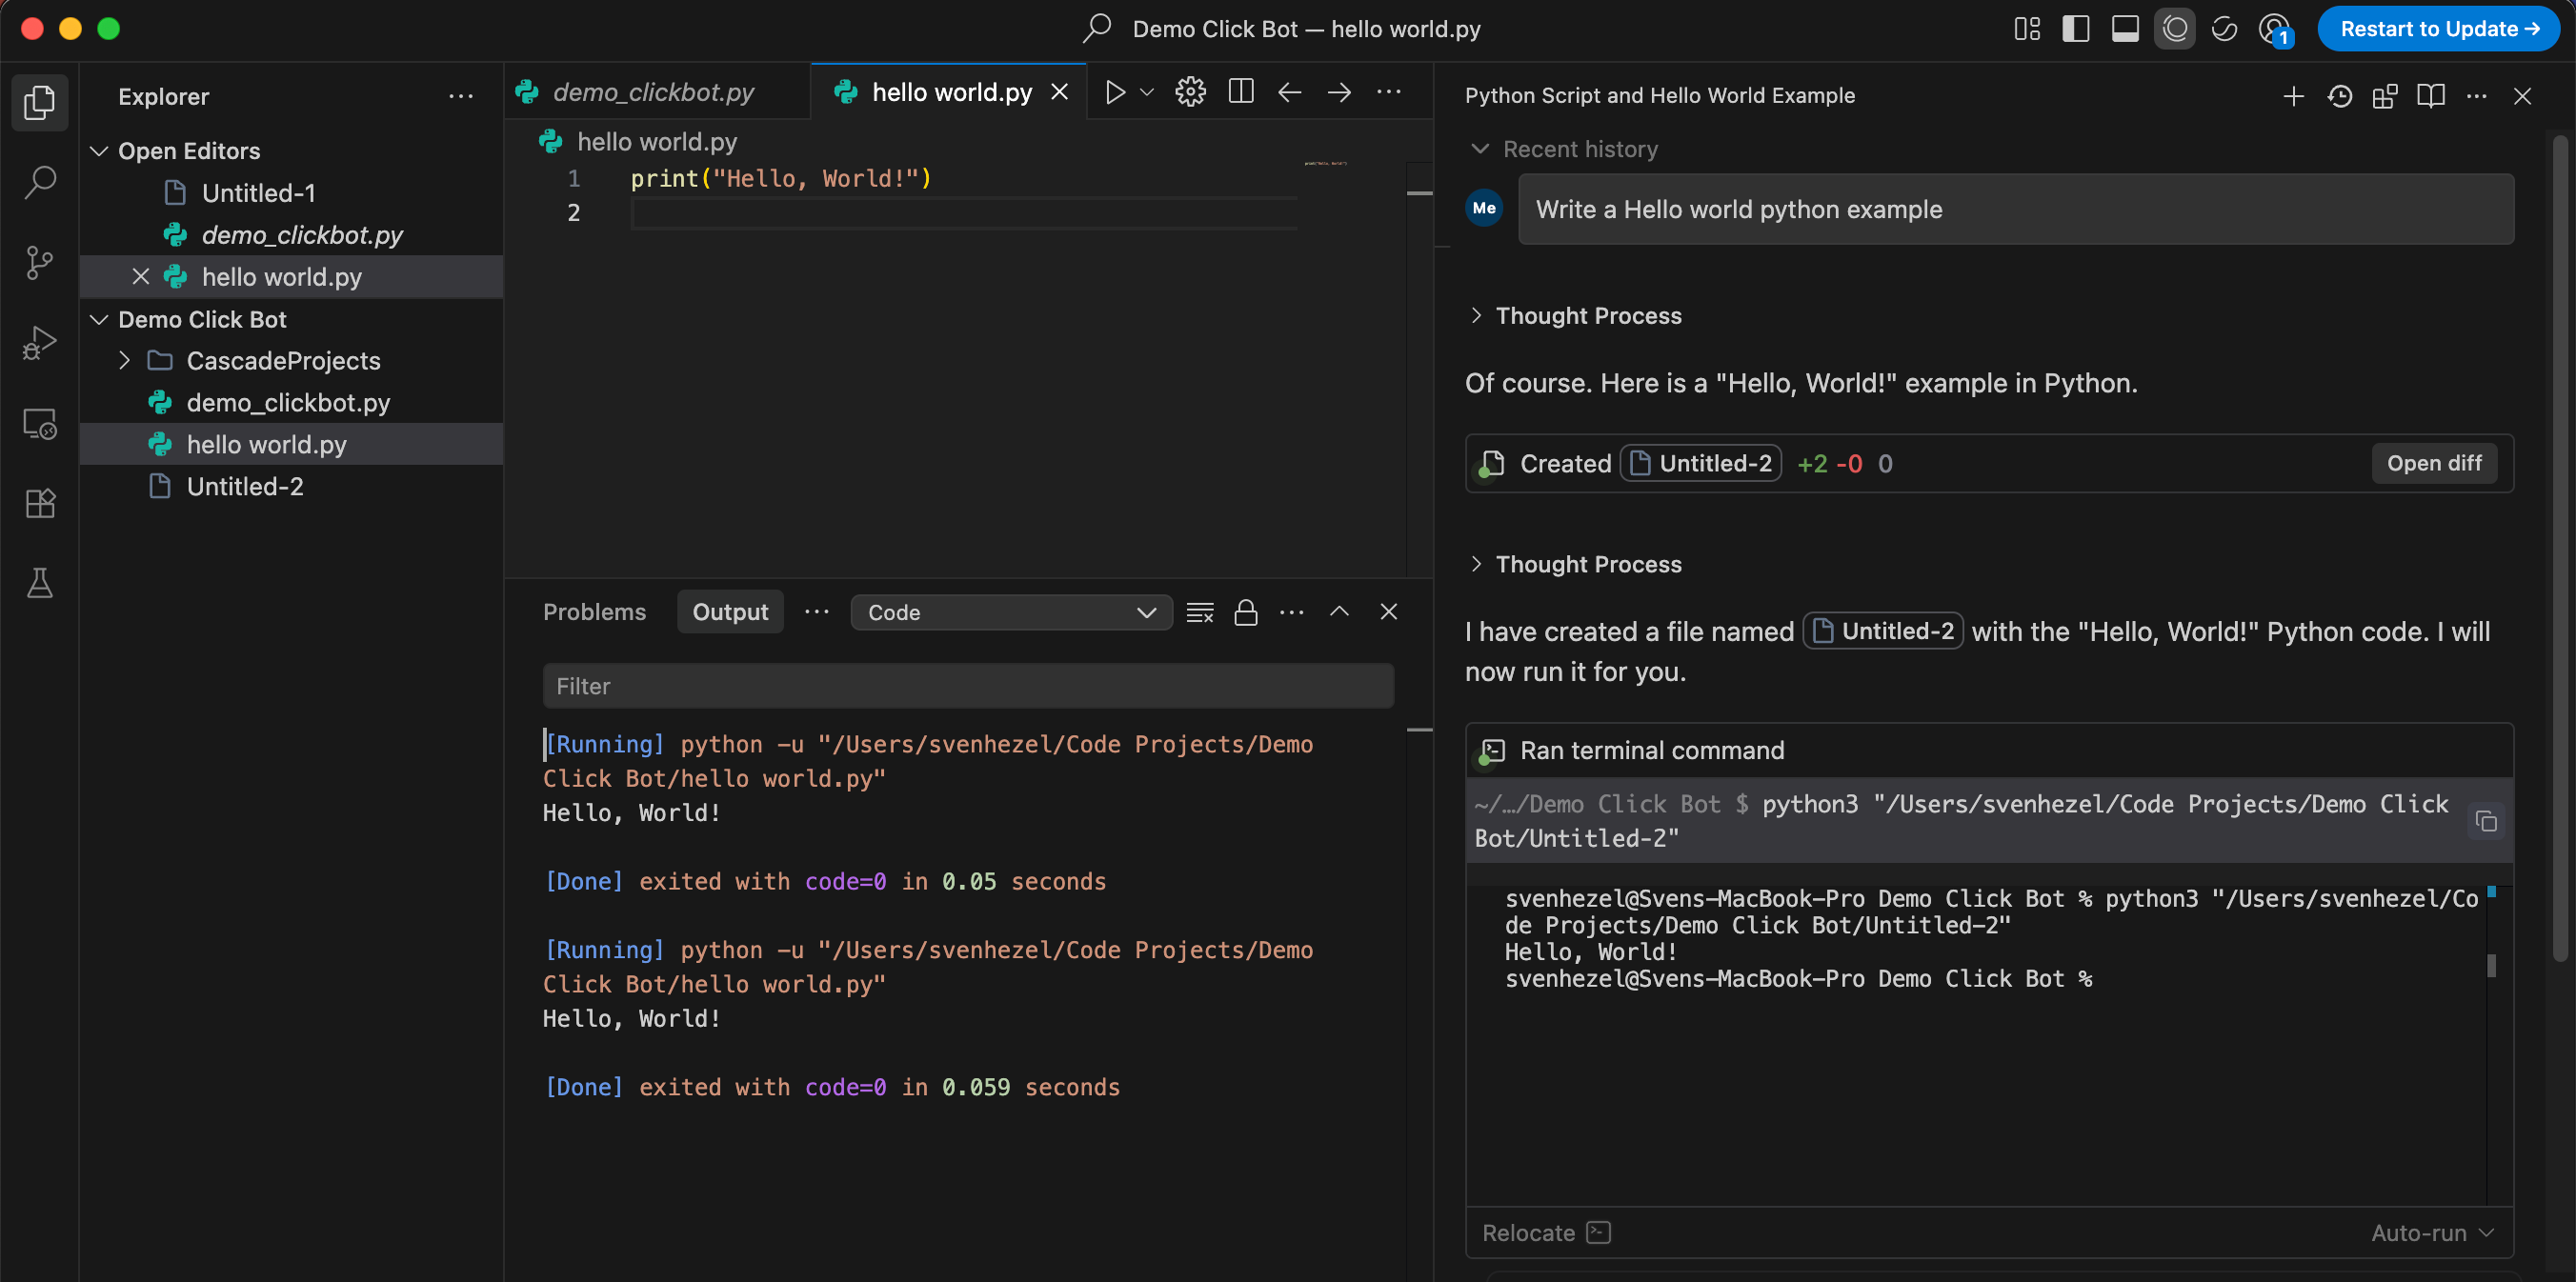Expand the second Thought Process
The image size is (2576, 1282).
(1575, 565)
